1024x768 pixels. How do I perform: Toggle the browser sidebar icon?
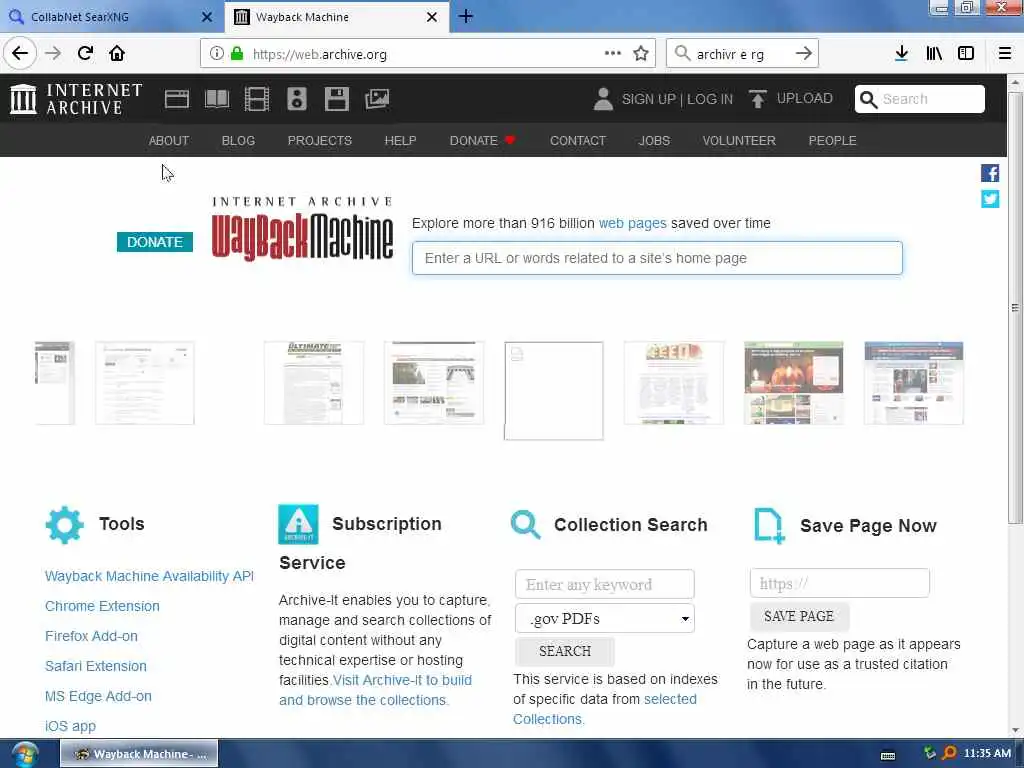(965, 54)
